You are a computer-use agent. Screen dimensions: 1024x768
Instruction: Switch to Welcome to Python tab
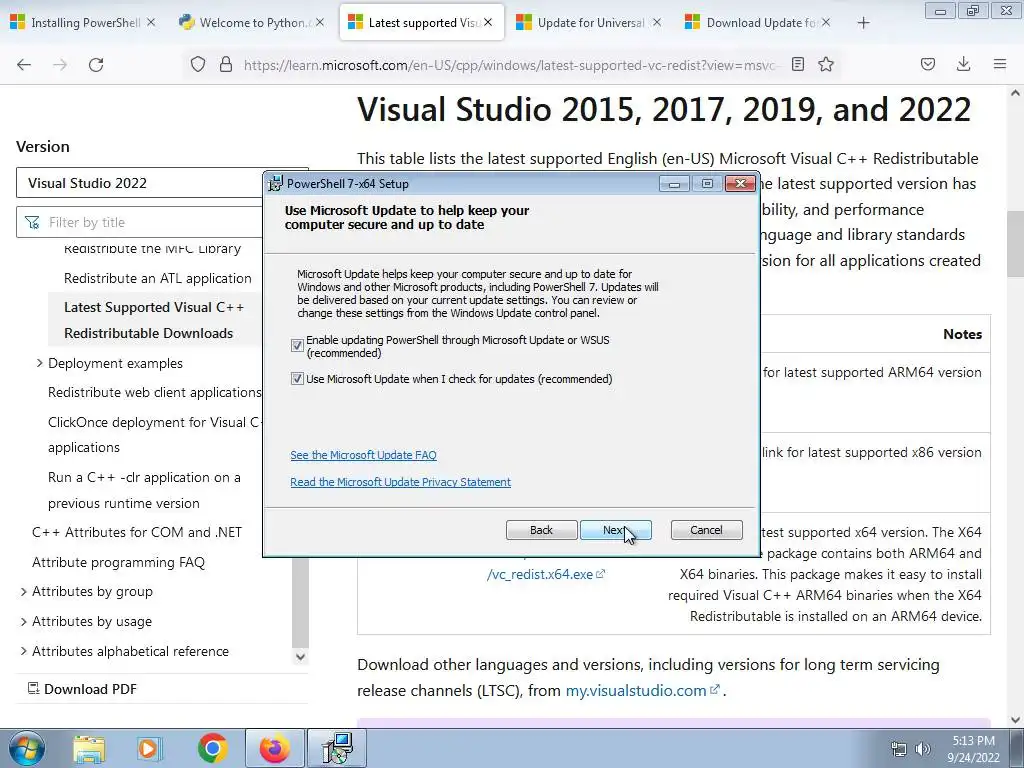coord(253,22)
